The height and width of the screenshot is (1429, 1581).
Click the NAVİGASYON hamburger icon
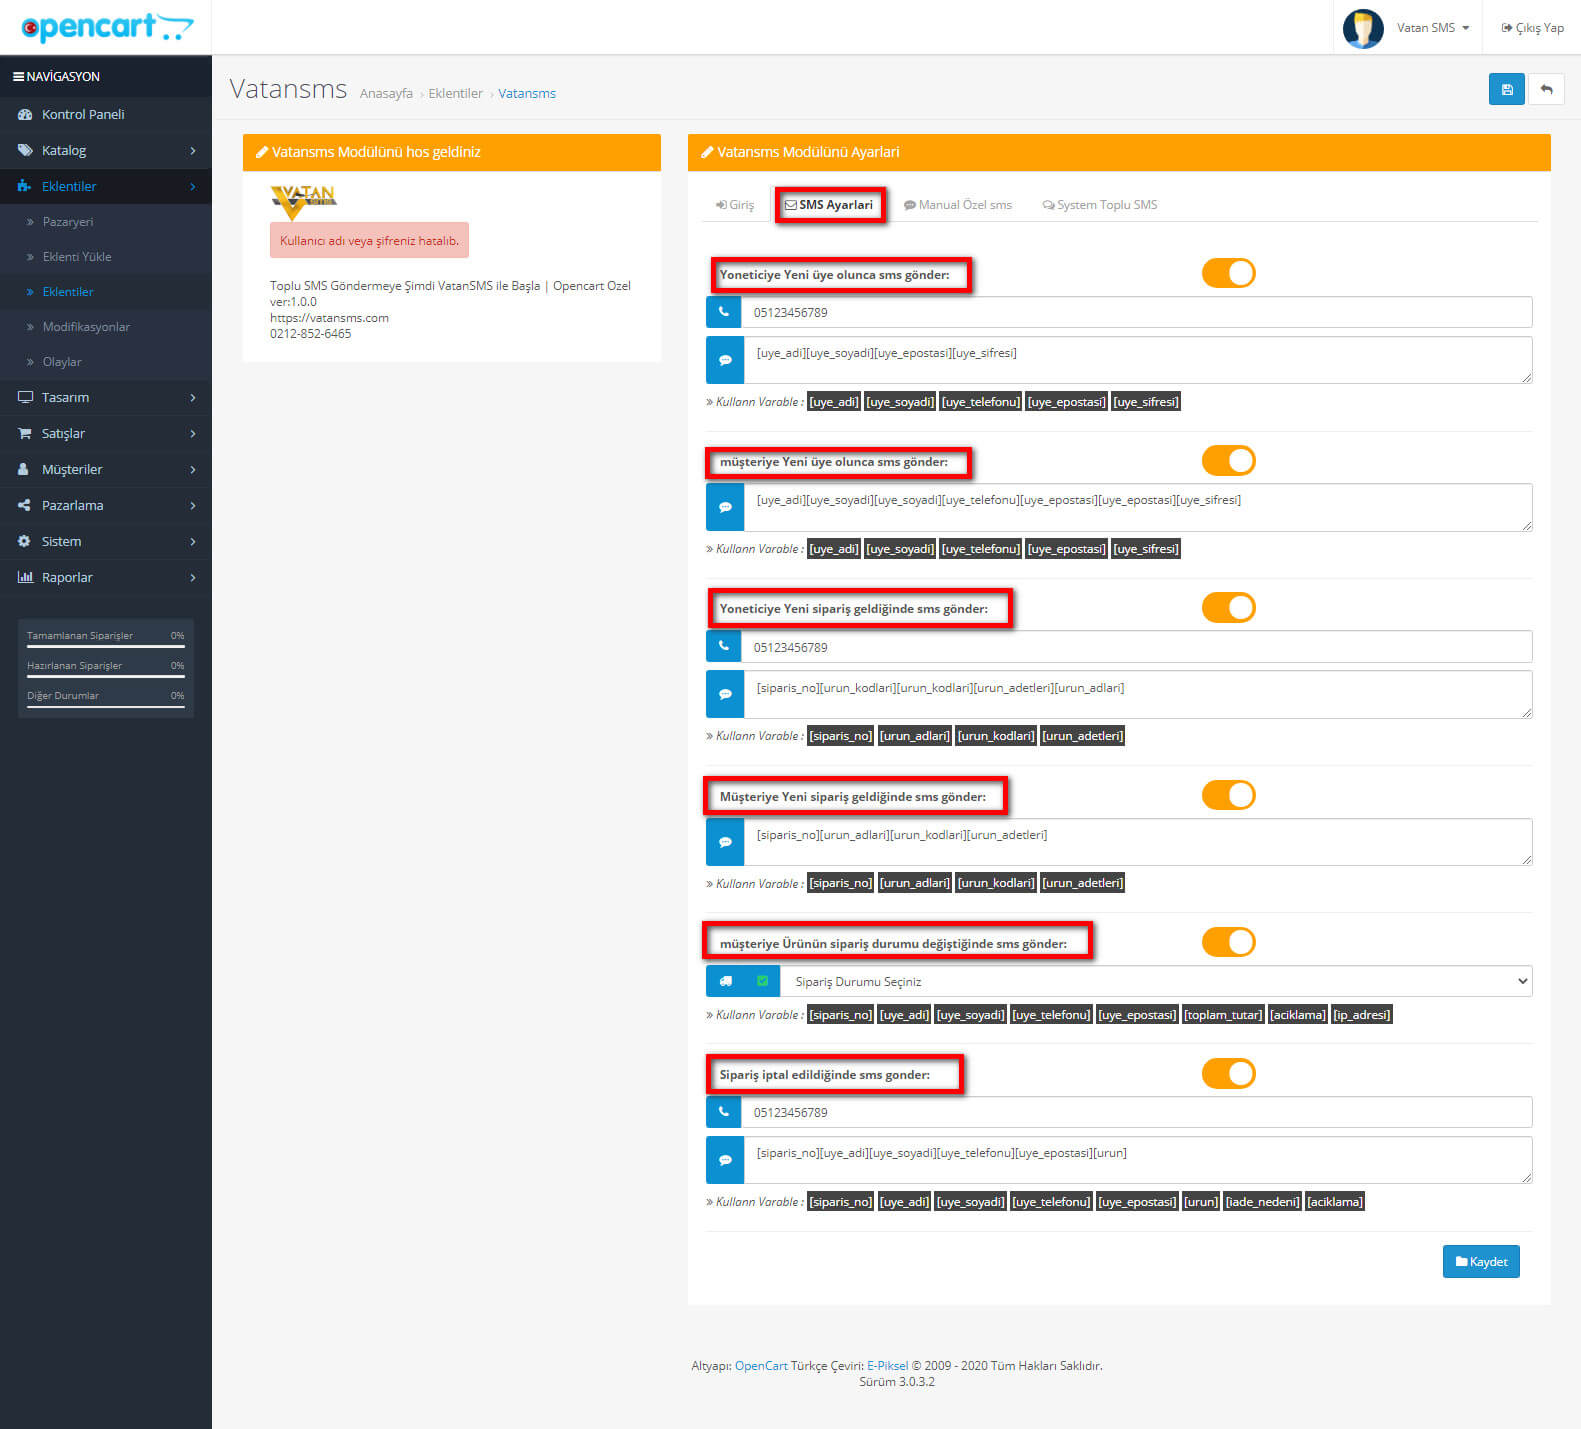tap(18, 76)
